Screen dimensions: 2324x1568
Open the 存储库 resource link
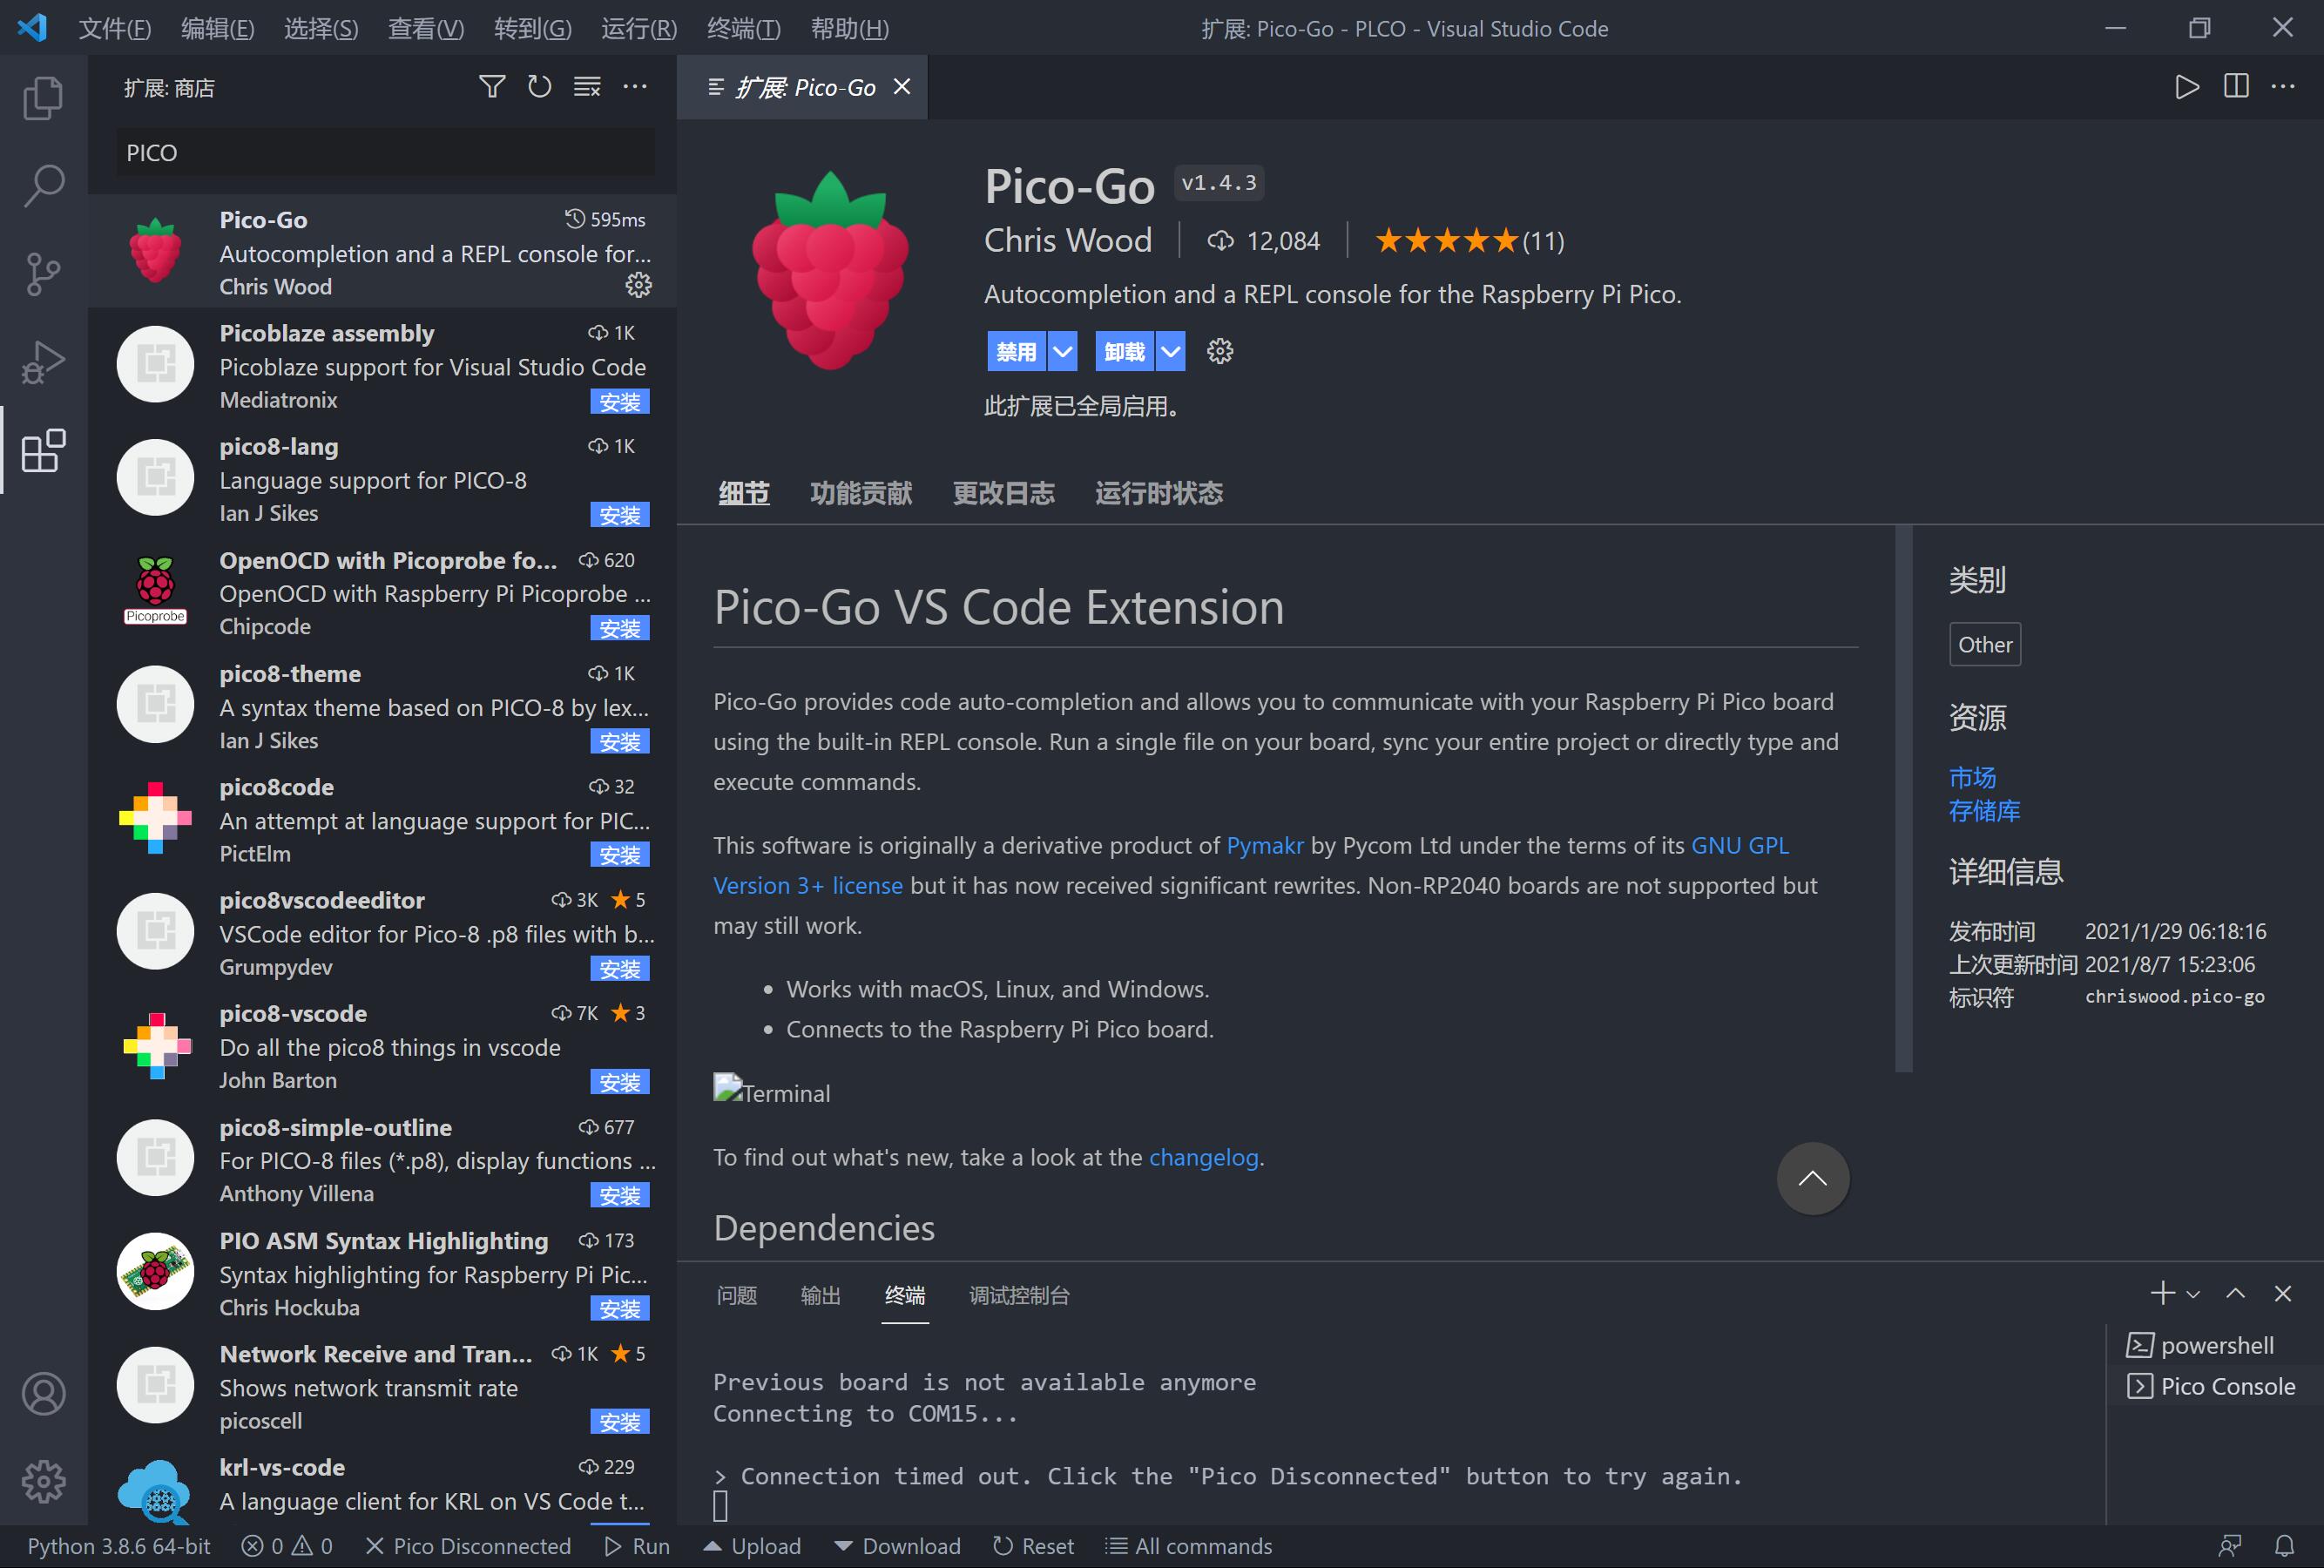coord(1984,810)
